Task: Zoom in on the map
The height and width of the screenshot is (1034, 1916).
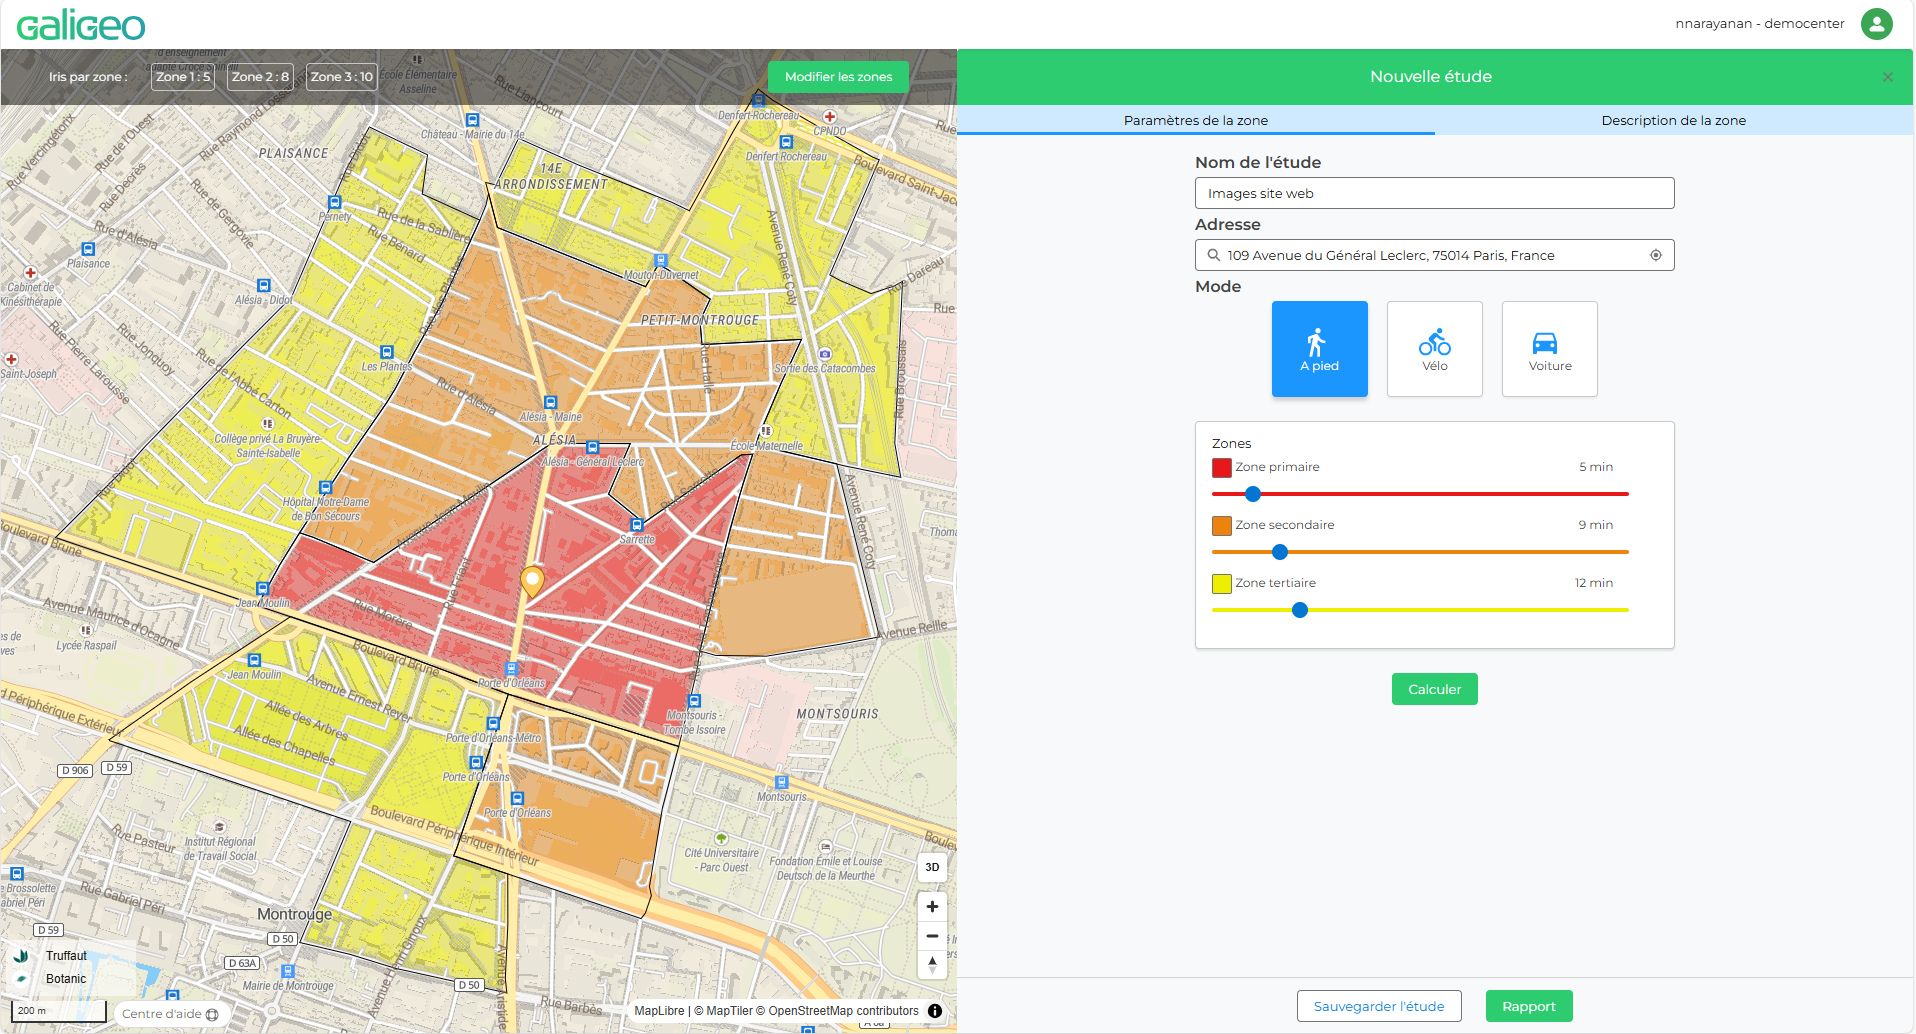Action: (932, 907)
